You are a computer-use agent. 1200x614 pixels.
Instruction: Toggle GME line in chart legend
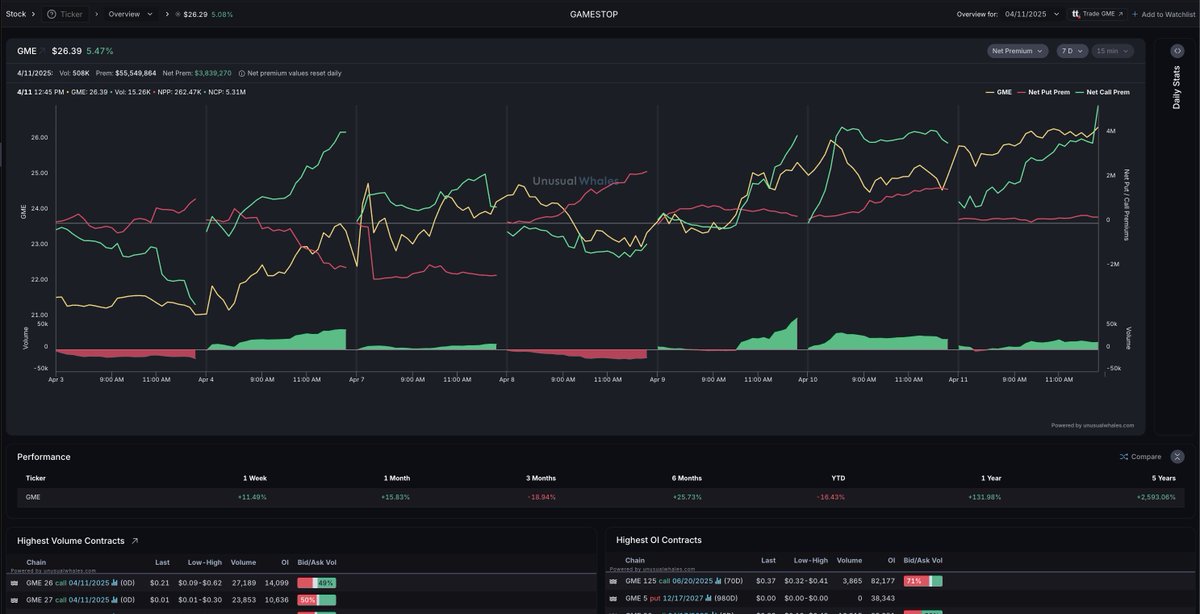[x=1000, y=92]
